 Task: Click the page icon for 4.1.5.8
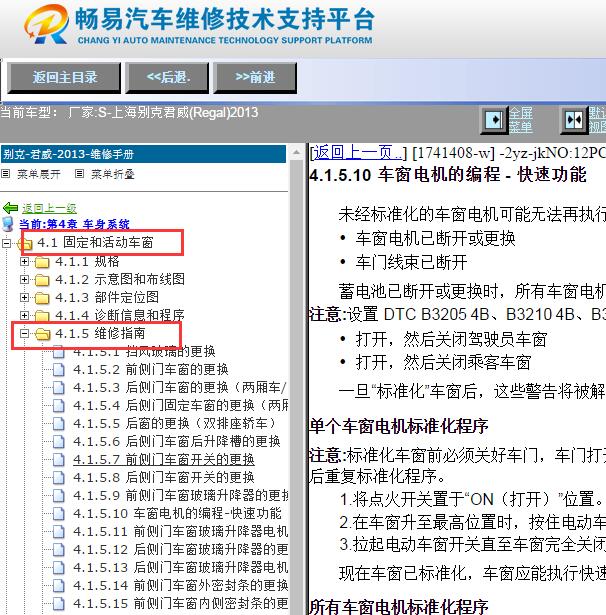pyautogui.click(x=59, y=478)
